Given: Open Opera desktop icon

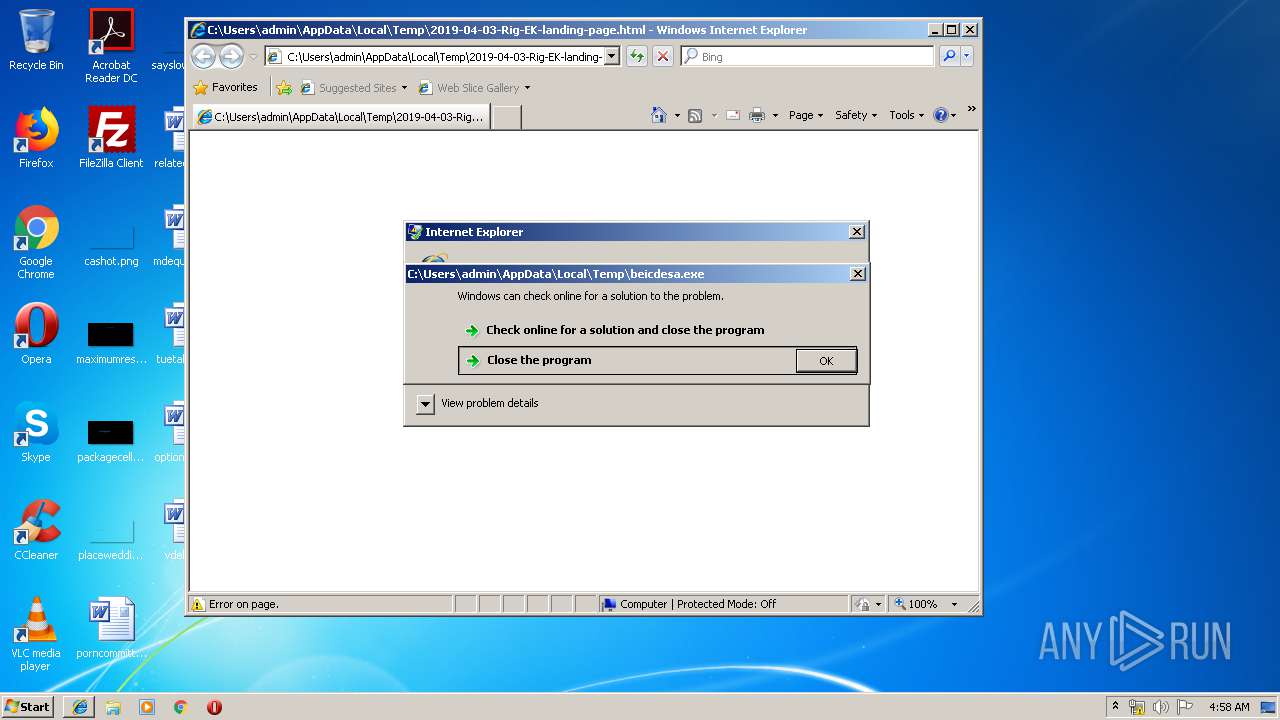Looking at the screenshot, I should point(36,334).
